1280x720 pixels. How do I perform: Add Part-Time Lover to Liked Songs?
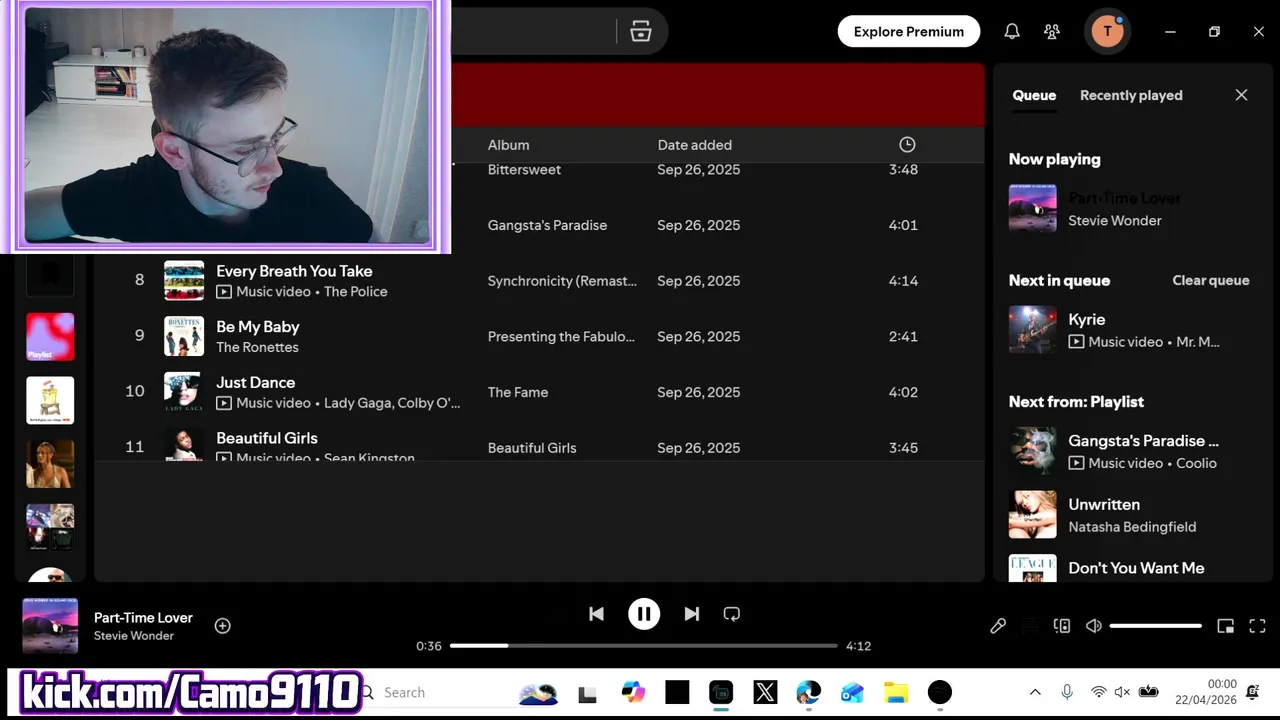point(223,626)
